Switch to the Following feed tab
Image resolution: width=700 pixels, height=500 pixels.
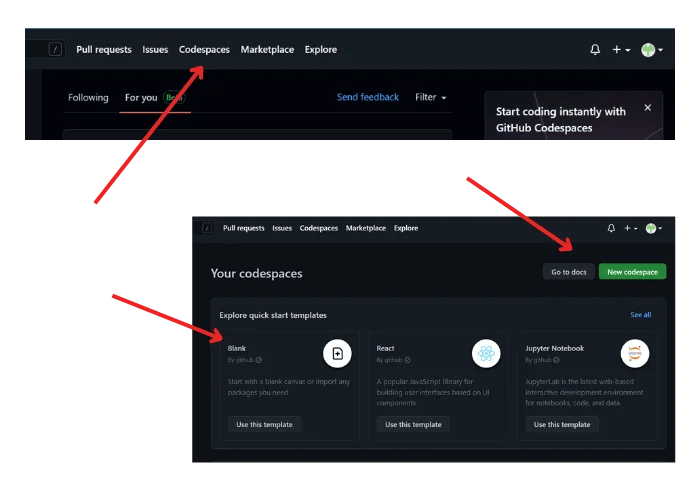88,97
